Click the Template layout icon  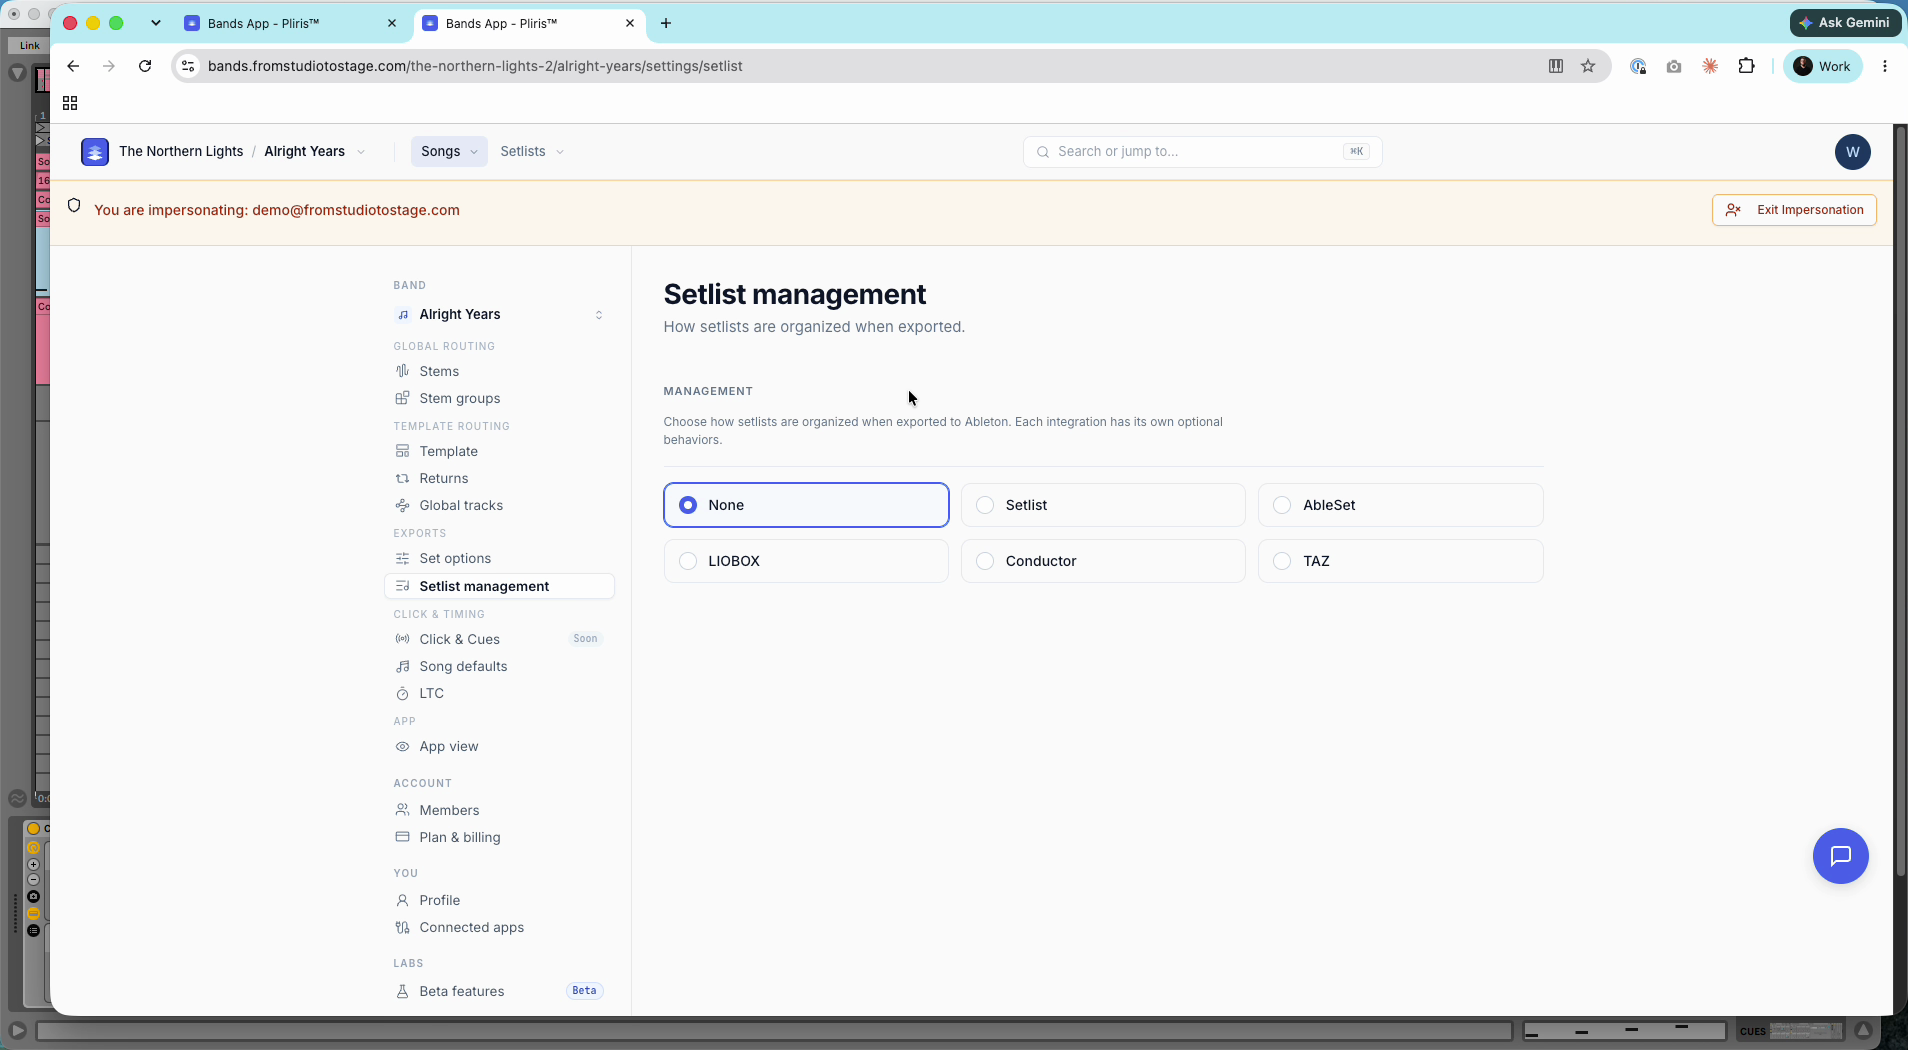pyautogui.click(x=402, y=451)
